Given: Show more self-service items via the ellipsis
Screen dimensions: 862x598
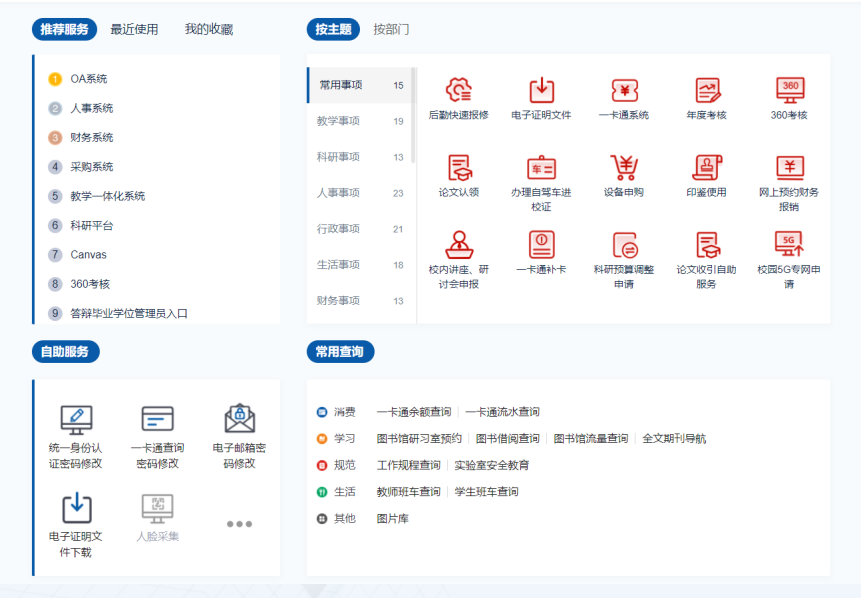Looking at the screenshot, I should tap(240, 524).
